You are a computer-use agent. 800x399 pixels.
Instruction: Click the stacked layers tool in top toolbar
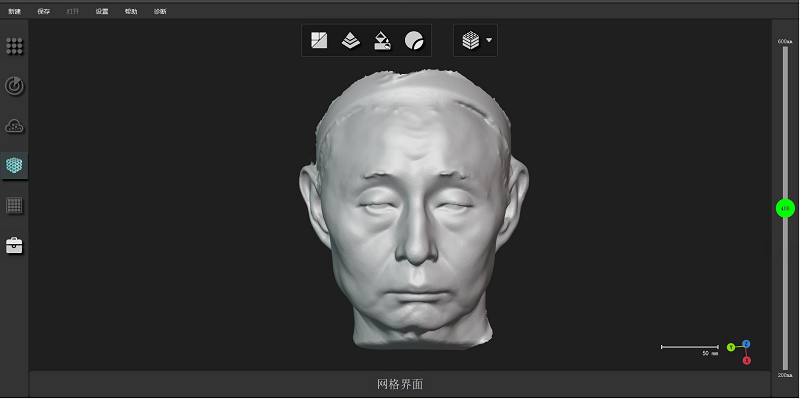[351, 40]
